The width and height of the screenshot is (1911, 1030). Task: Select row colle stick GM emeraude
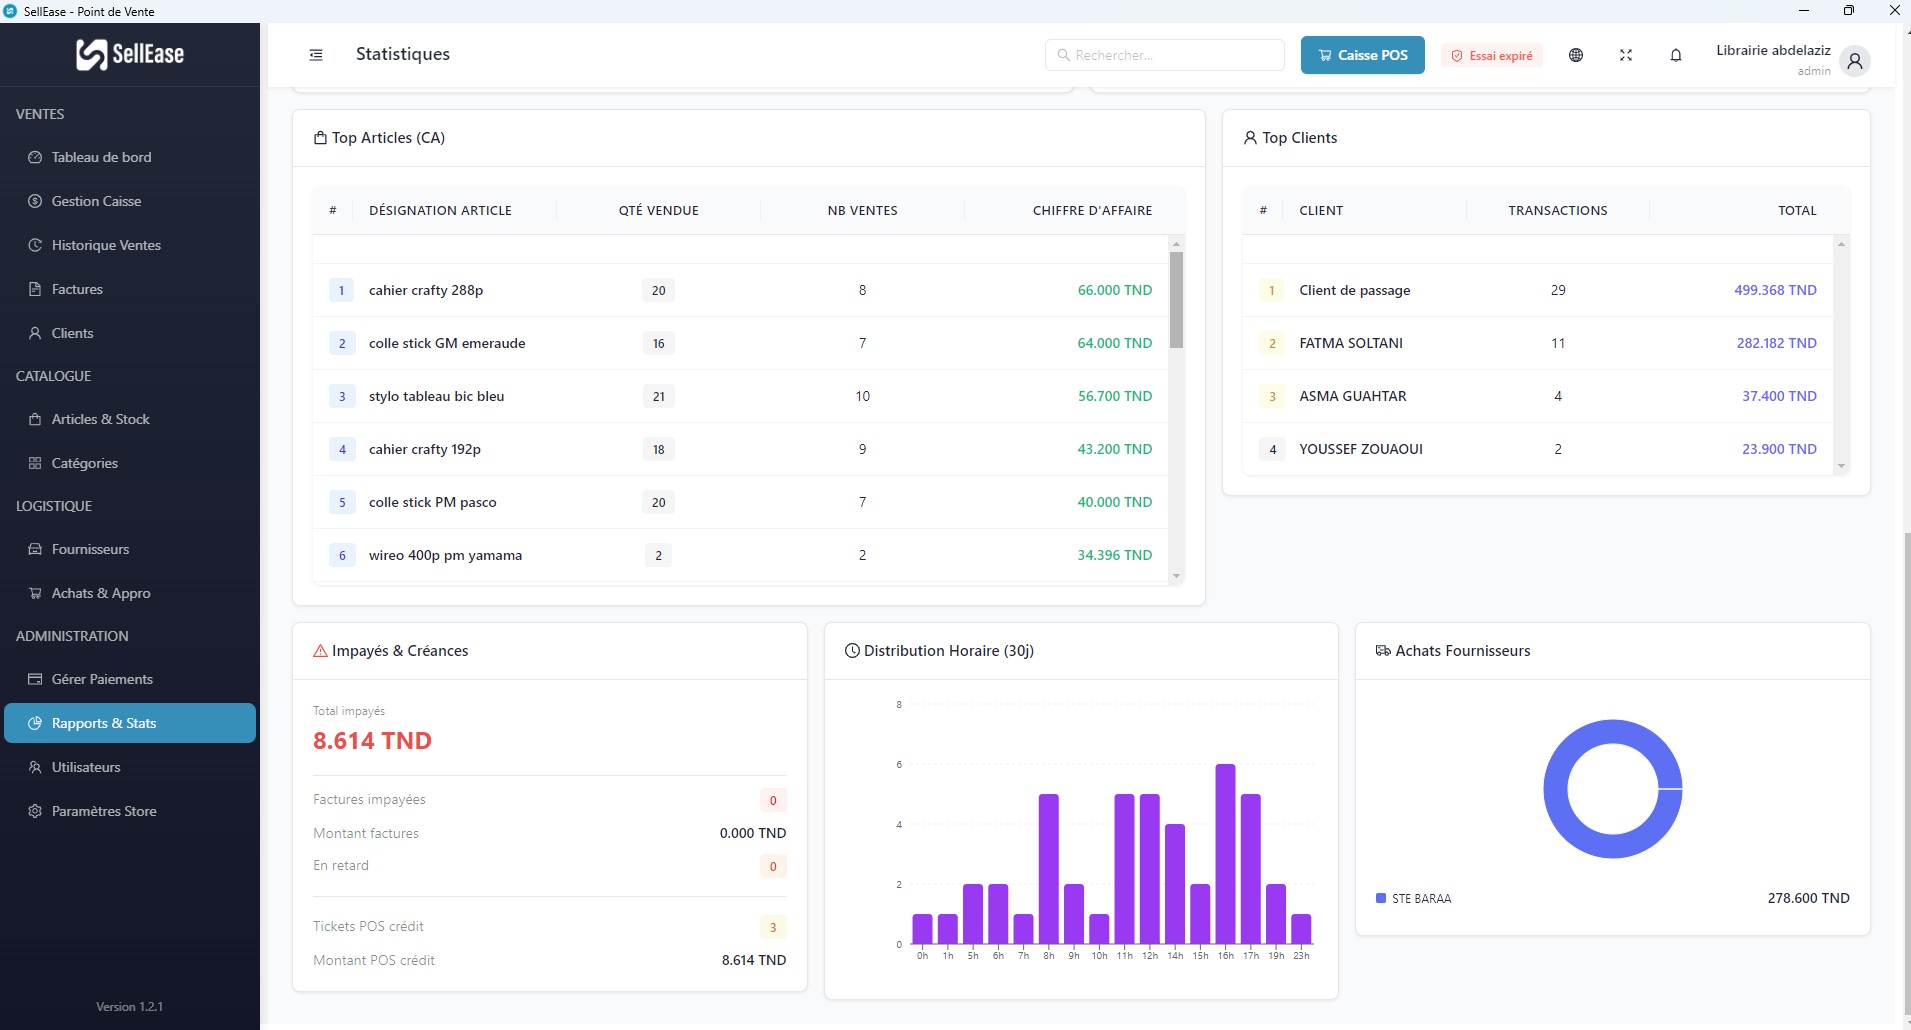[x=740, y=343]
